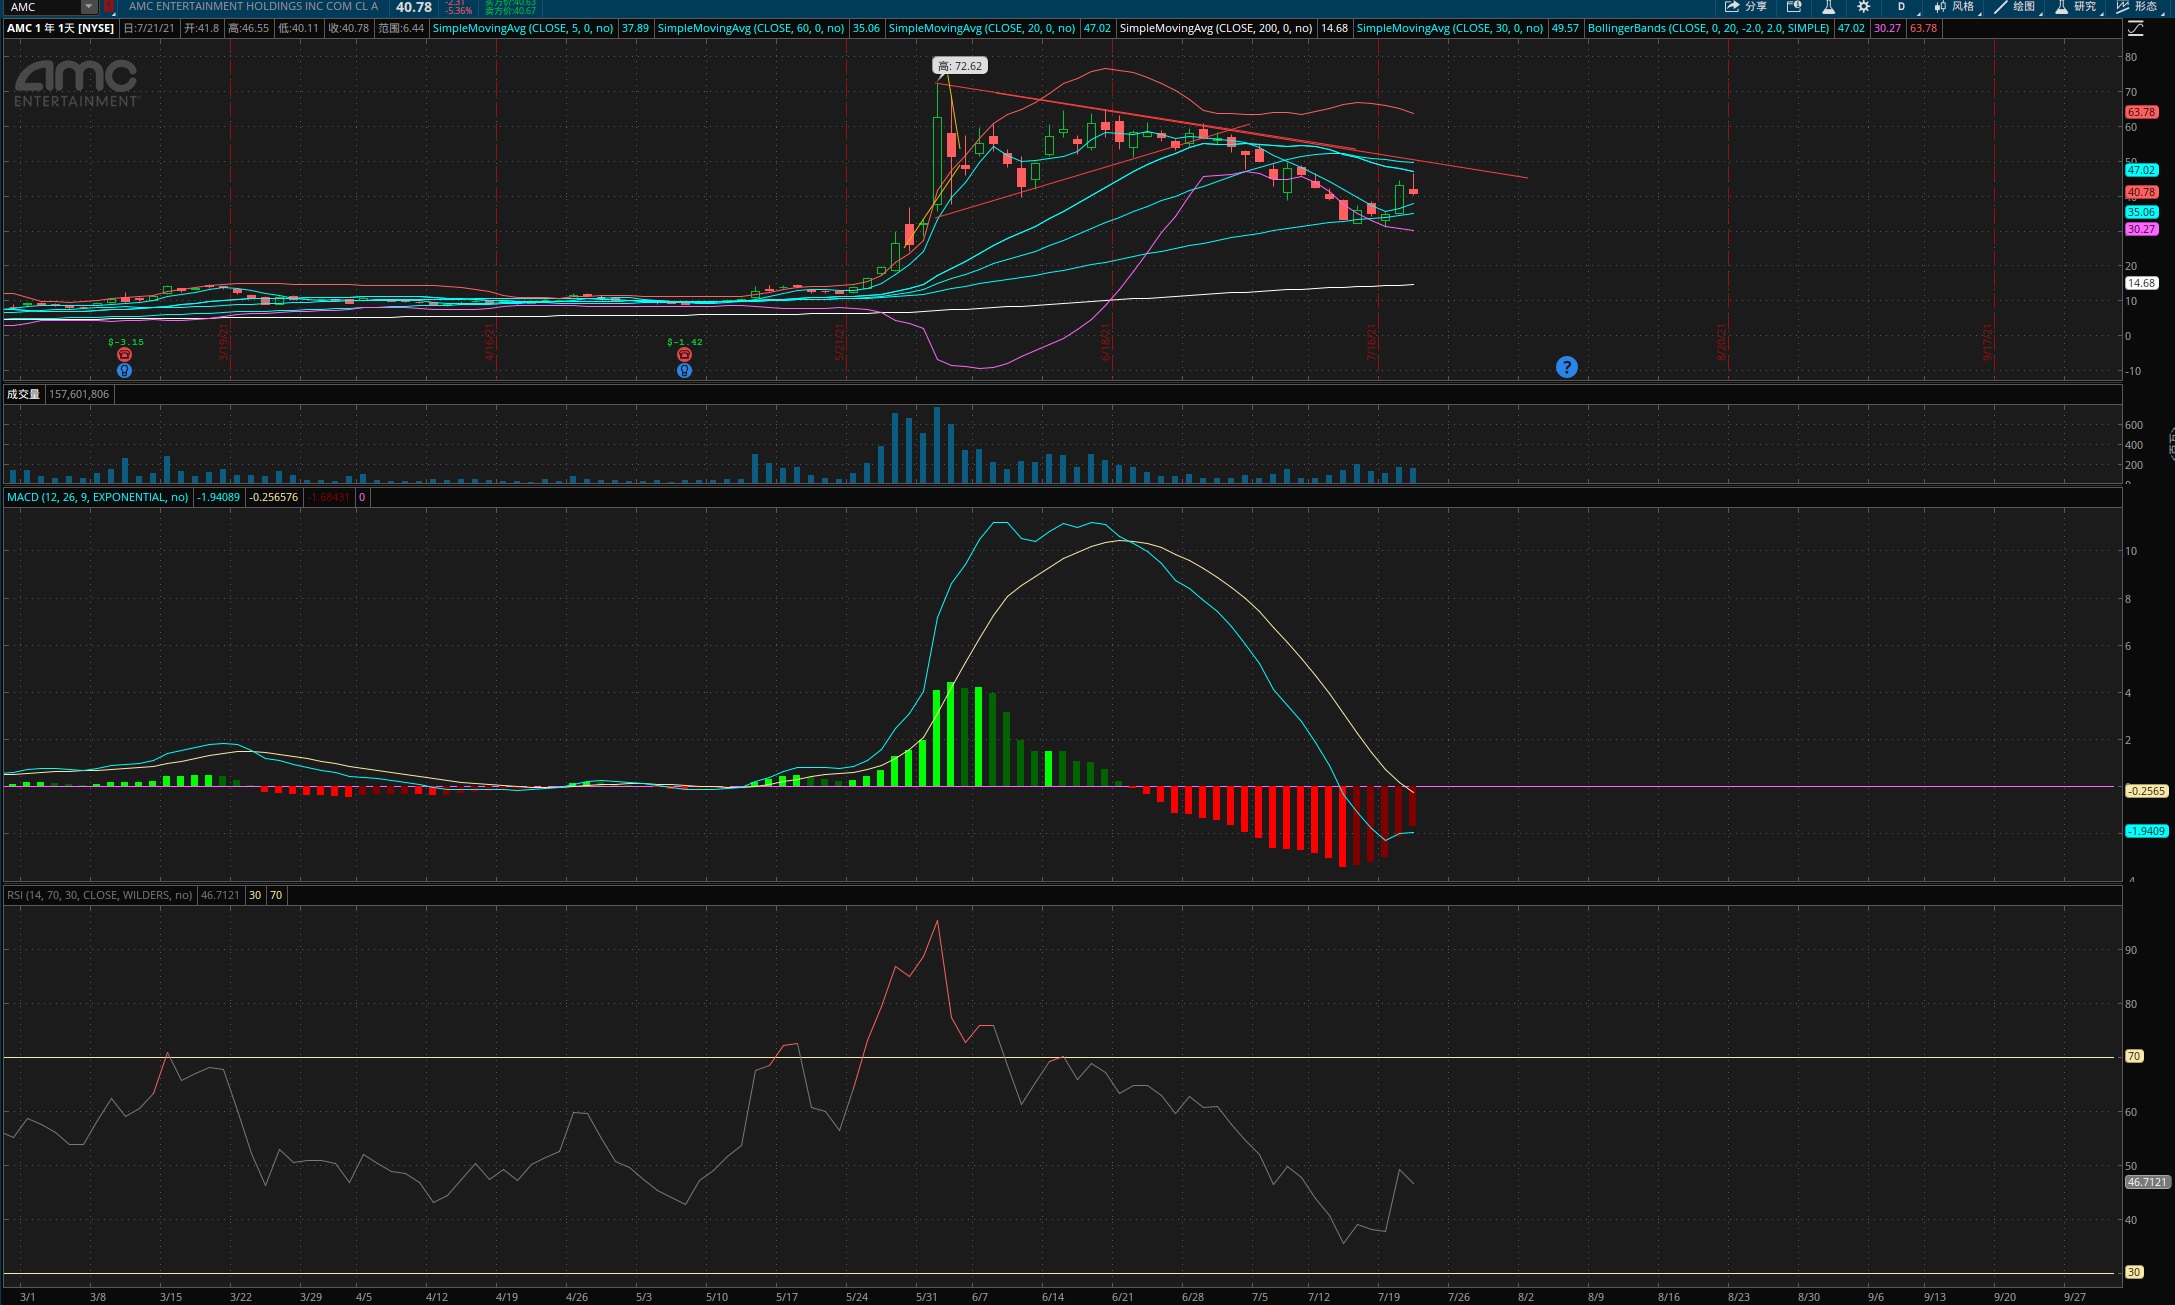Viewport: 2175px width, 1305px height.
Task: Open the symbol dropdown arrow next to AMC
Action: (x=89, y=7)
